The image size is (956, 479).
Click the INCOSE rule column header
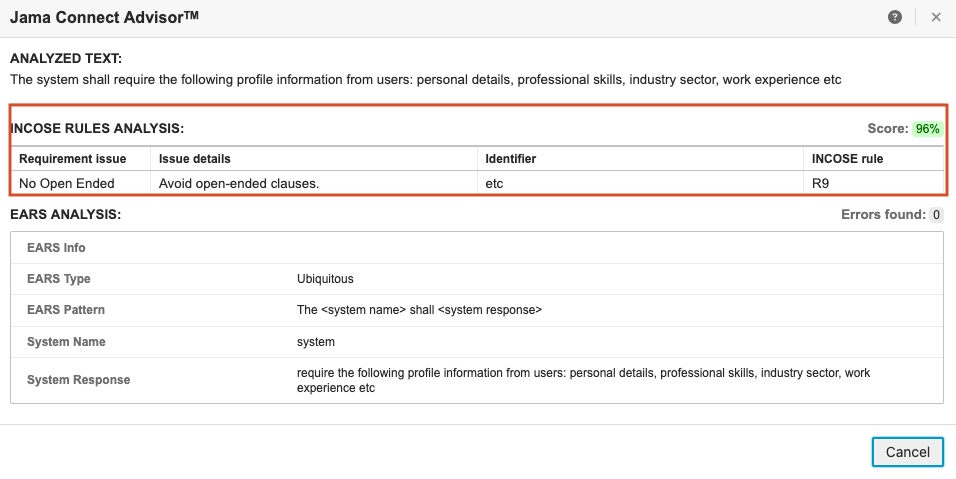(847, 159)
